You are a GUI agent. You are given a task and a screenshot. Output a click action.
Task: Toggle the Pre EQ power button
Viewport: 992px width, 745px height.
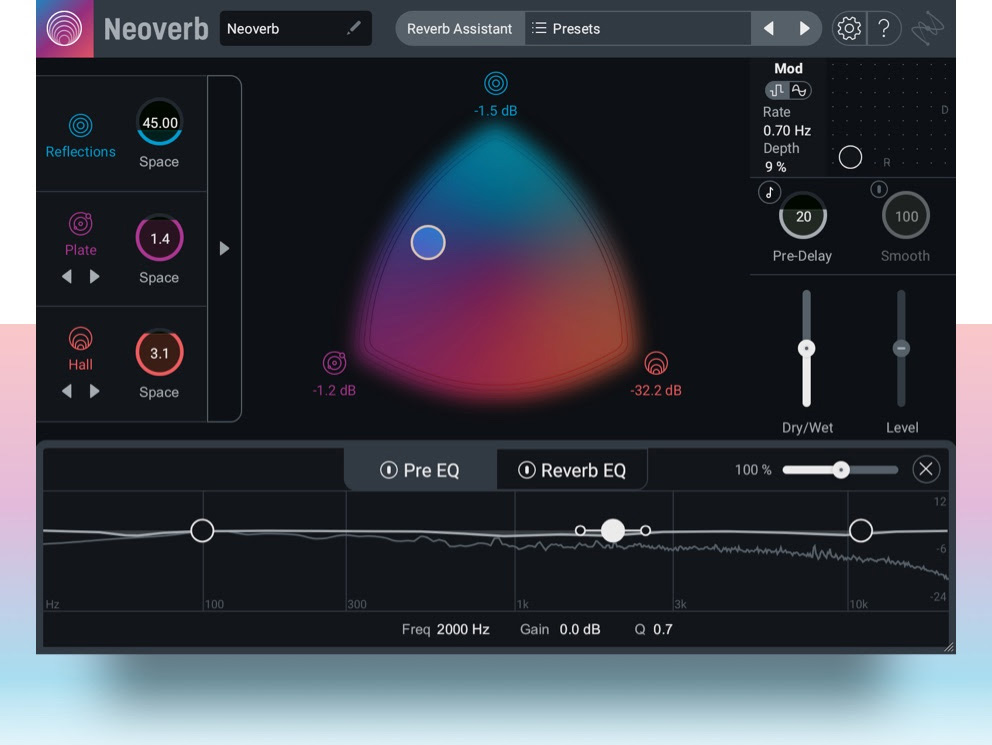click(388, 470)
